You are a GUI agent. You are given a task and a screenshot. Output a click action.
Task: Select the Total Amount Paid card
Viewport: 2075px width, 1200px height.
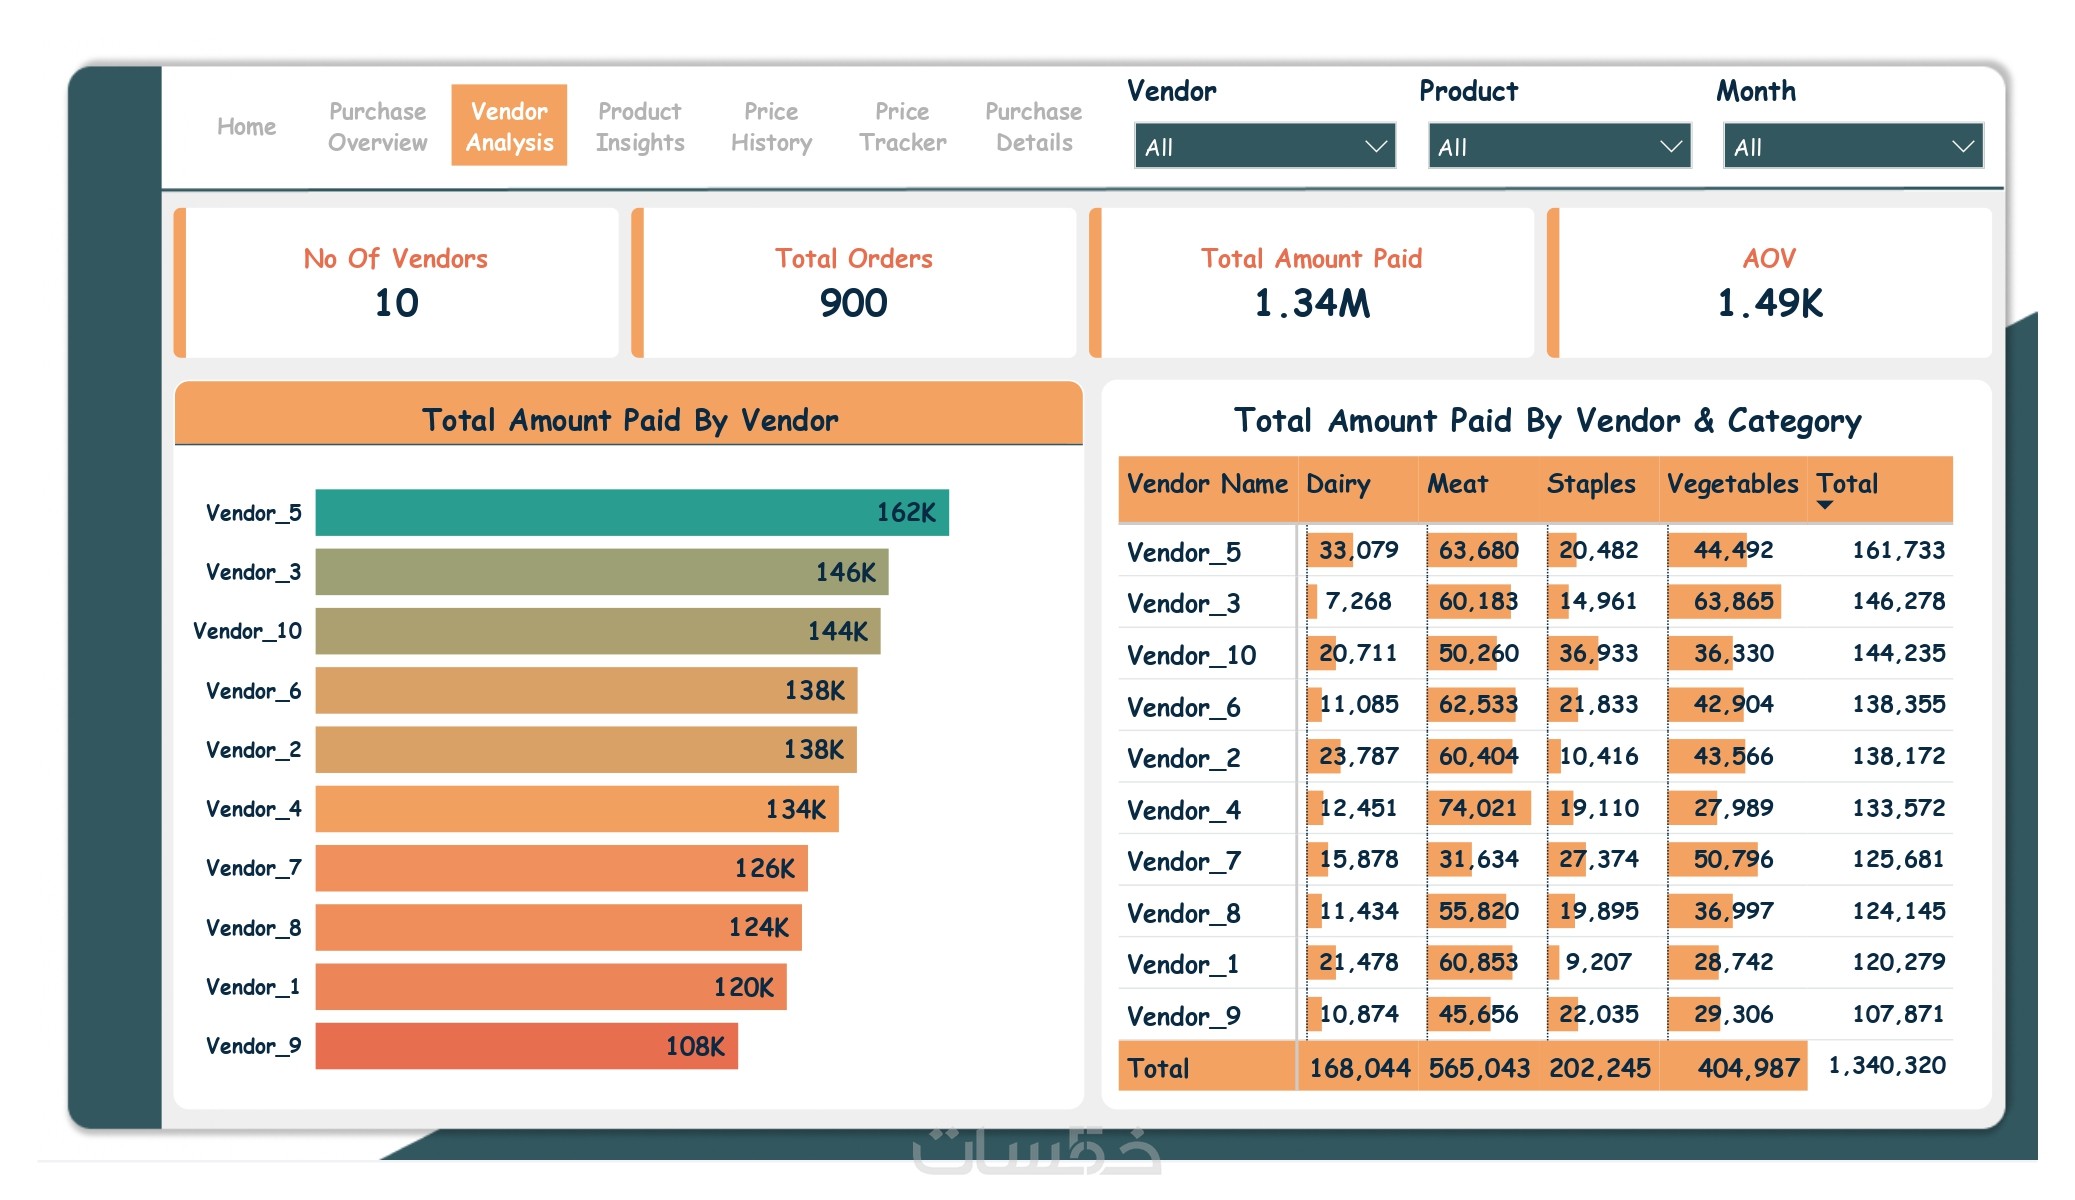(1311, 283)
